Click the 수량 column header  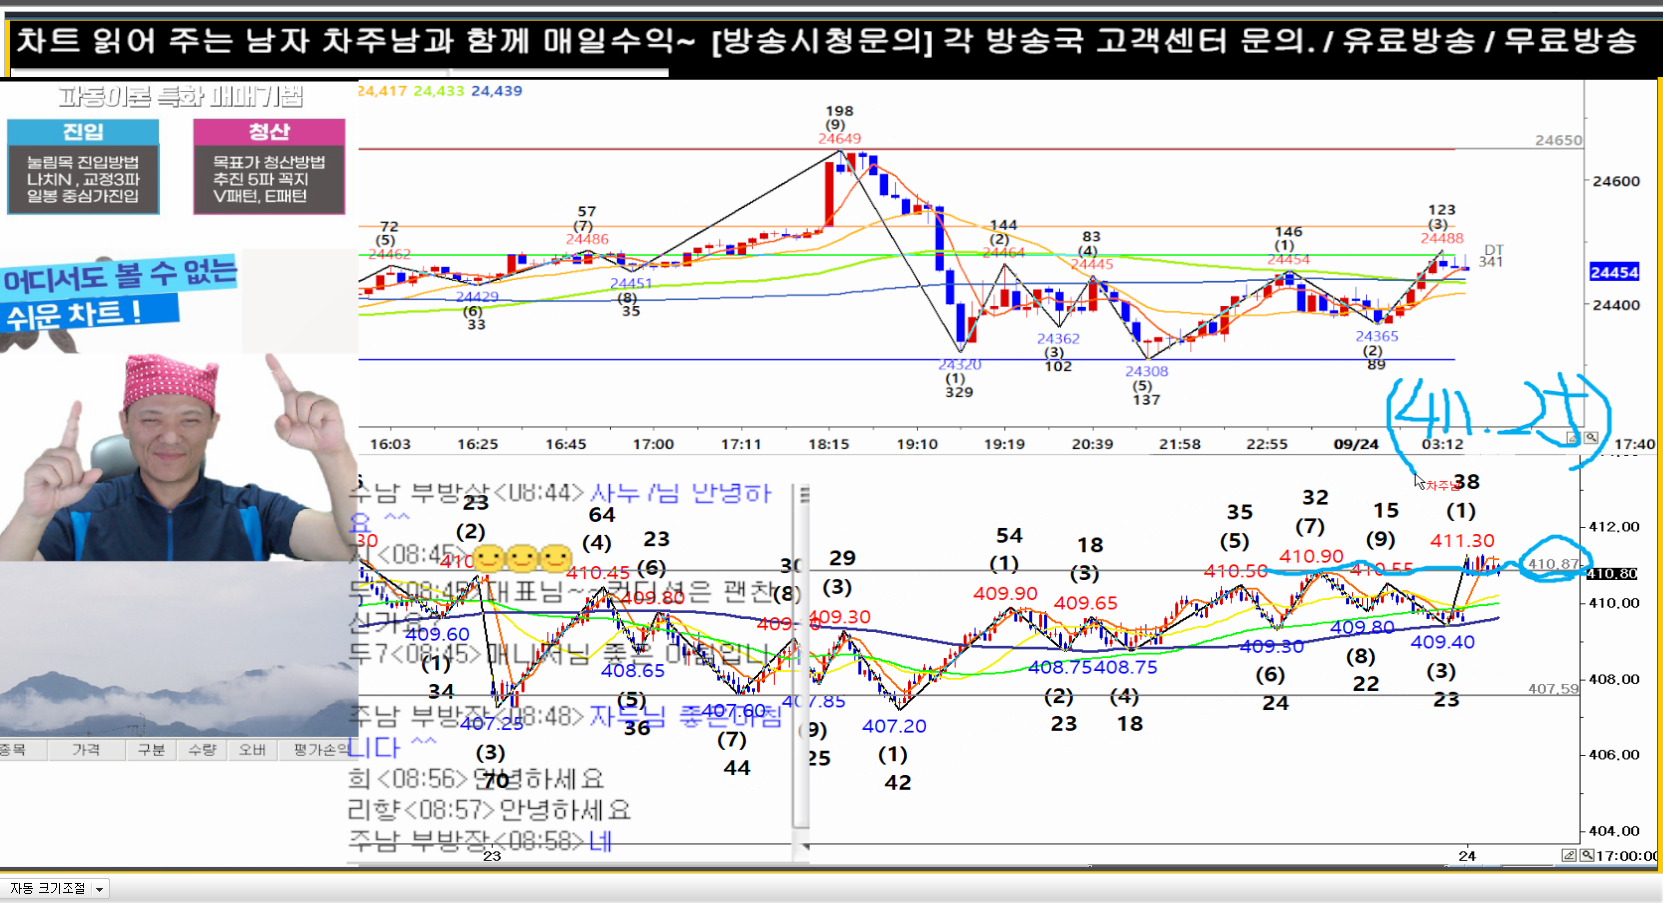point(202,749)
